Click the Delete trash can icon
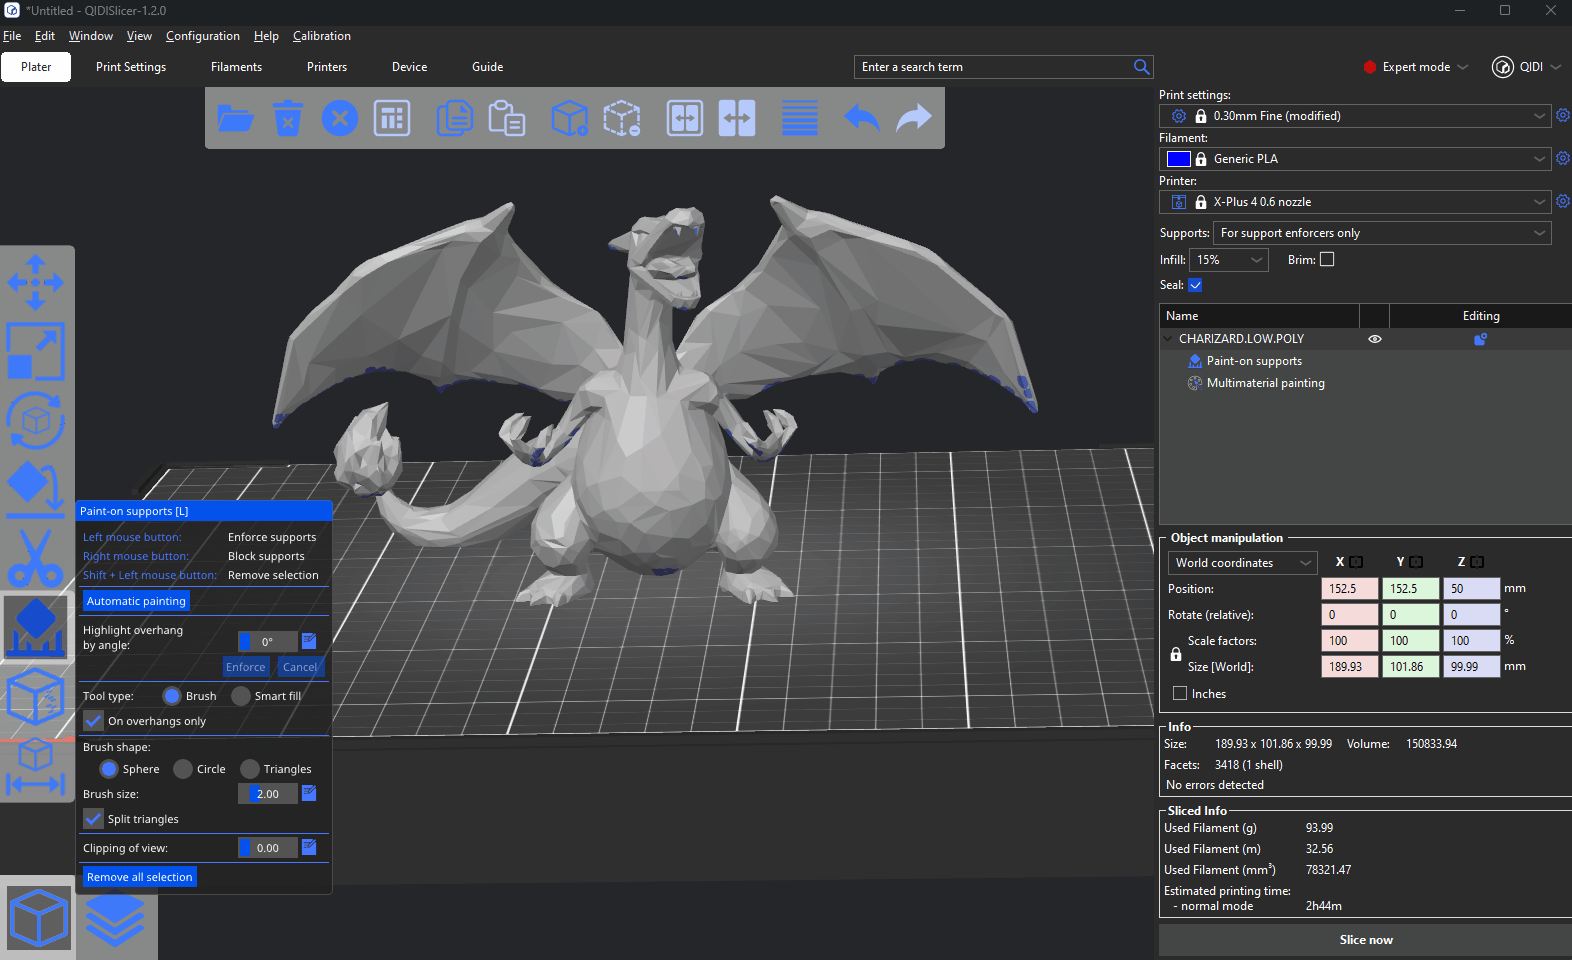This screenshot has height=960, width=1572. (x=288, y=118)
